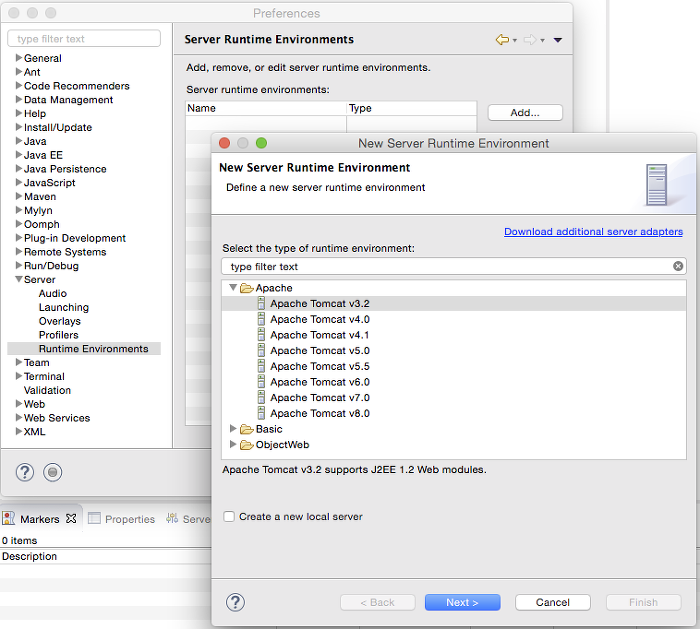Select Validation in Preferences tree
The width and height of the screenshot is (700, 629).
(x=47, y=390)
